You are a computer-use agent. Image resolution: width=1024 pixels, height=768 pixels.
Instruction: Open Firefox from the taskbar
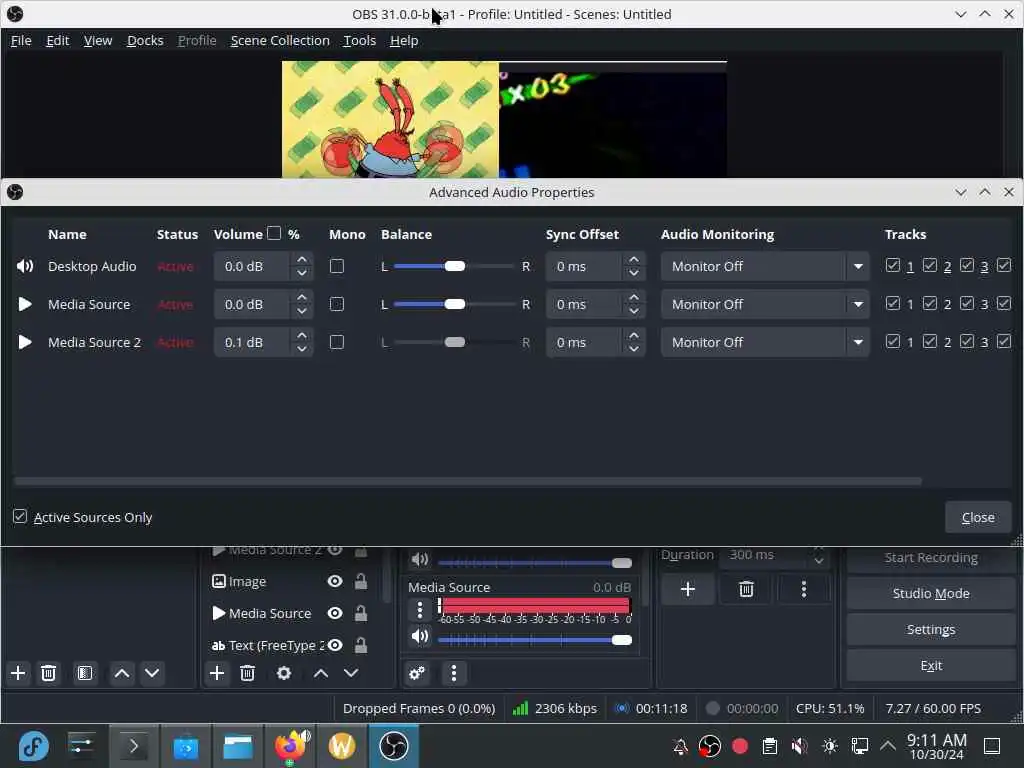291,746
